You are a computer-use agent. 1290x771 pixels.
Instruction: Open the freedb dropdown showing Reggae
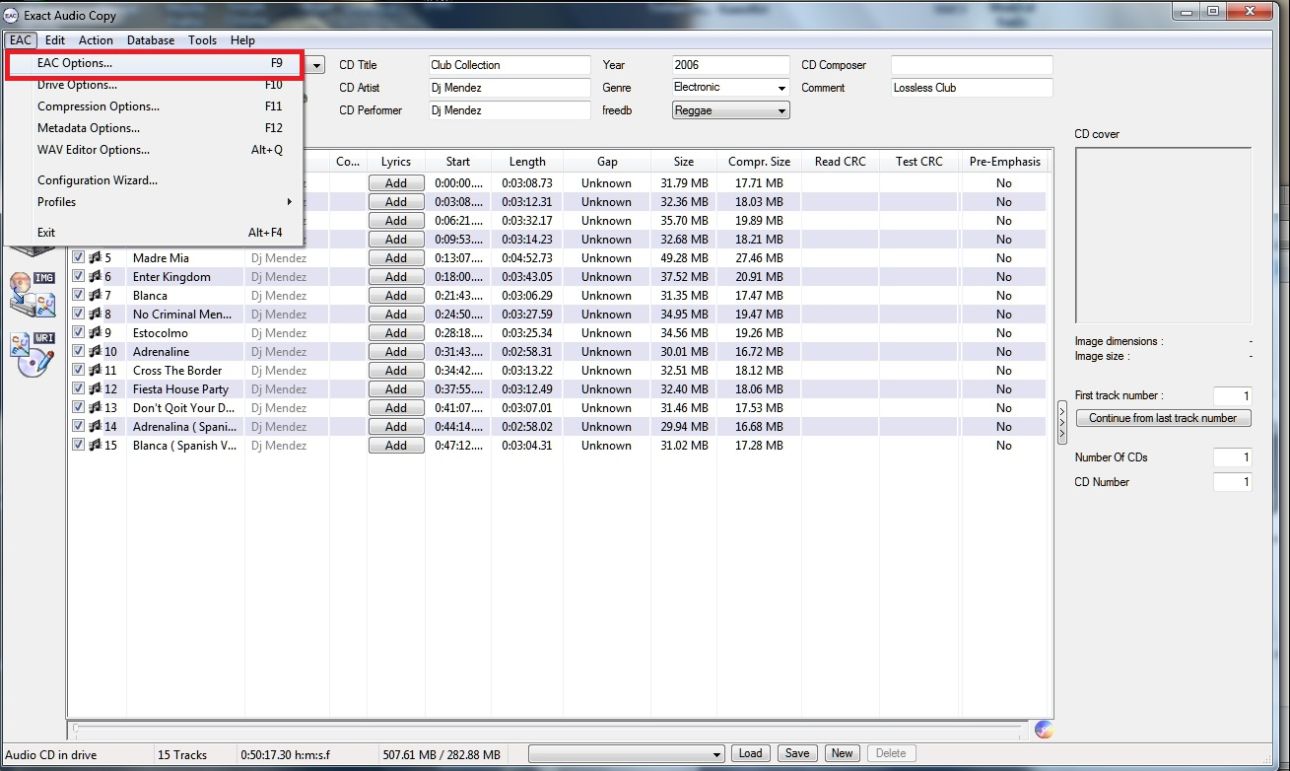click(x=730, y=111)
